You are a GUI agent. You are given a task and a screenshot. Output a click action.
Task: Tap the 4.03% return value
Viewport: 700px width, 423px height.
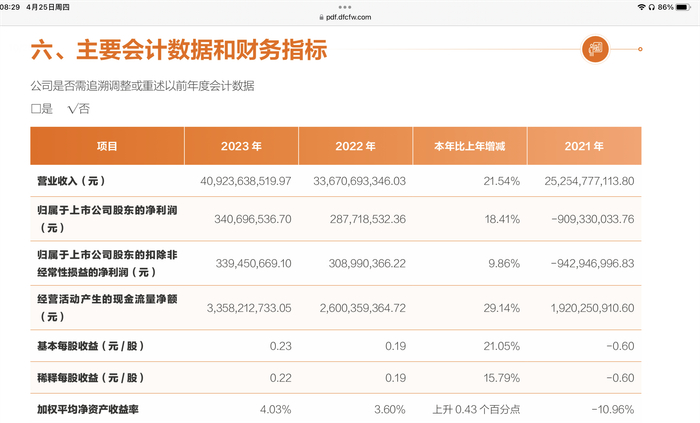pyautogui.click(x=275, y=409)
